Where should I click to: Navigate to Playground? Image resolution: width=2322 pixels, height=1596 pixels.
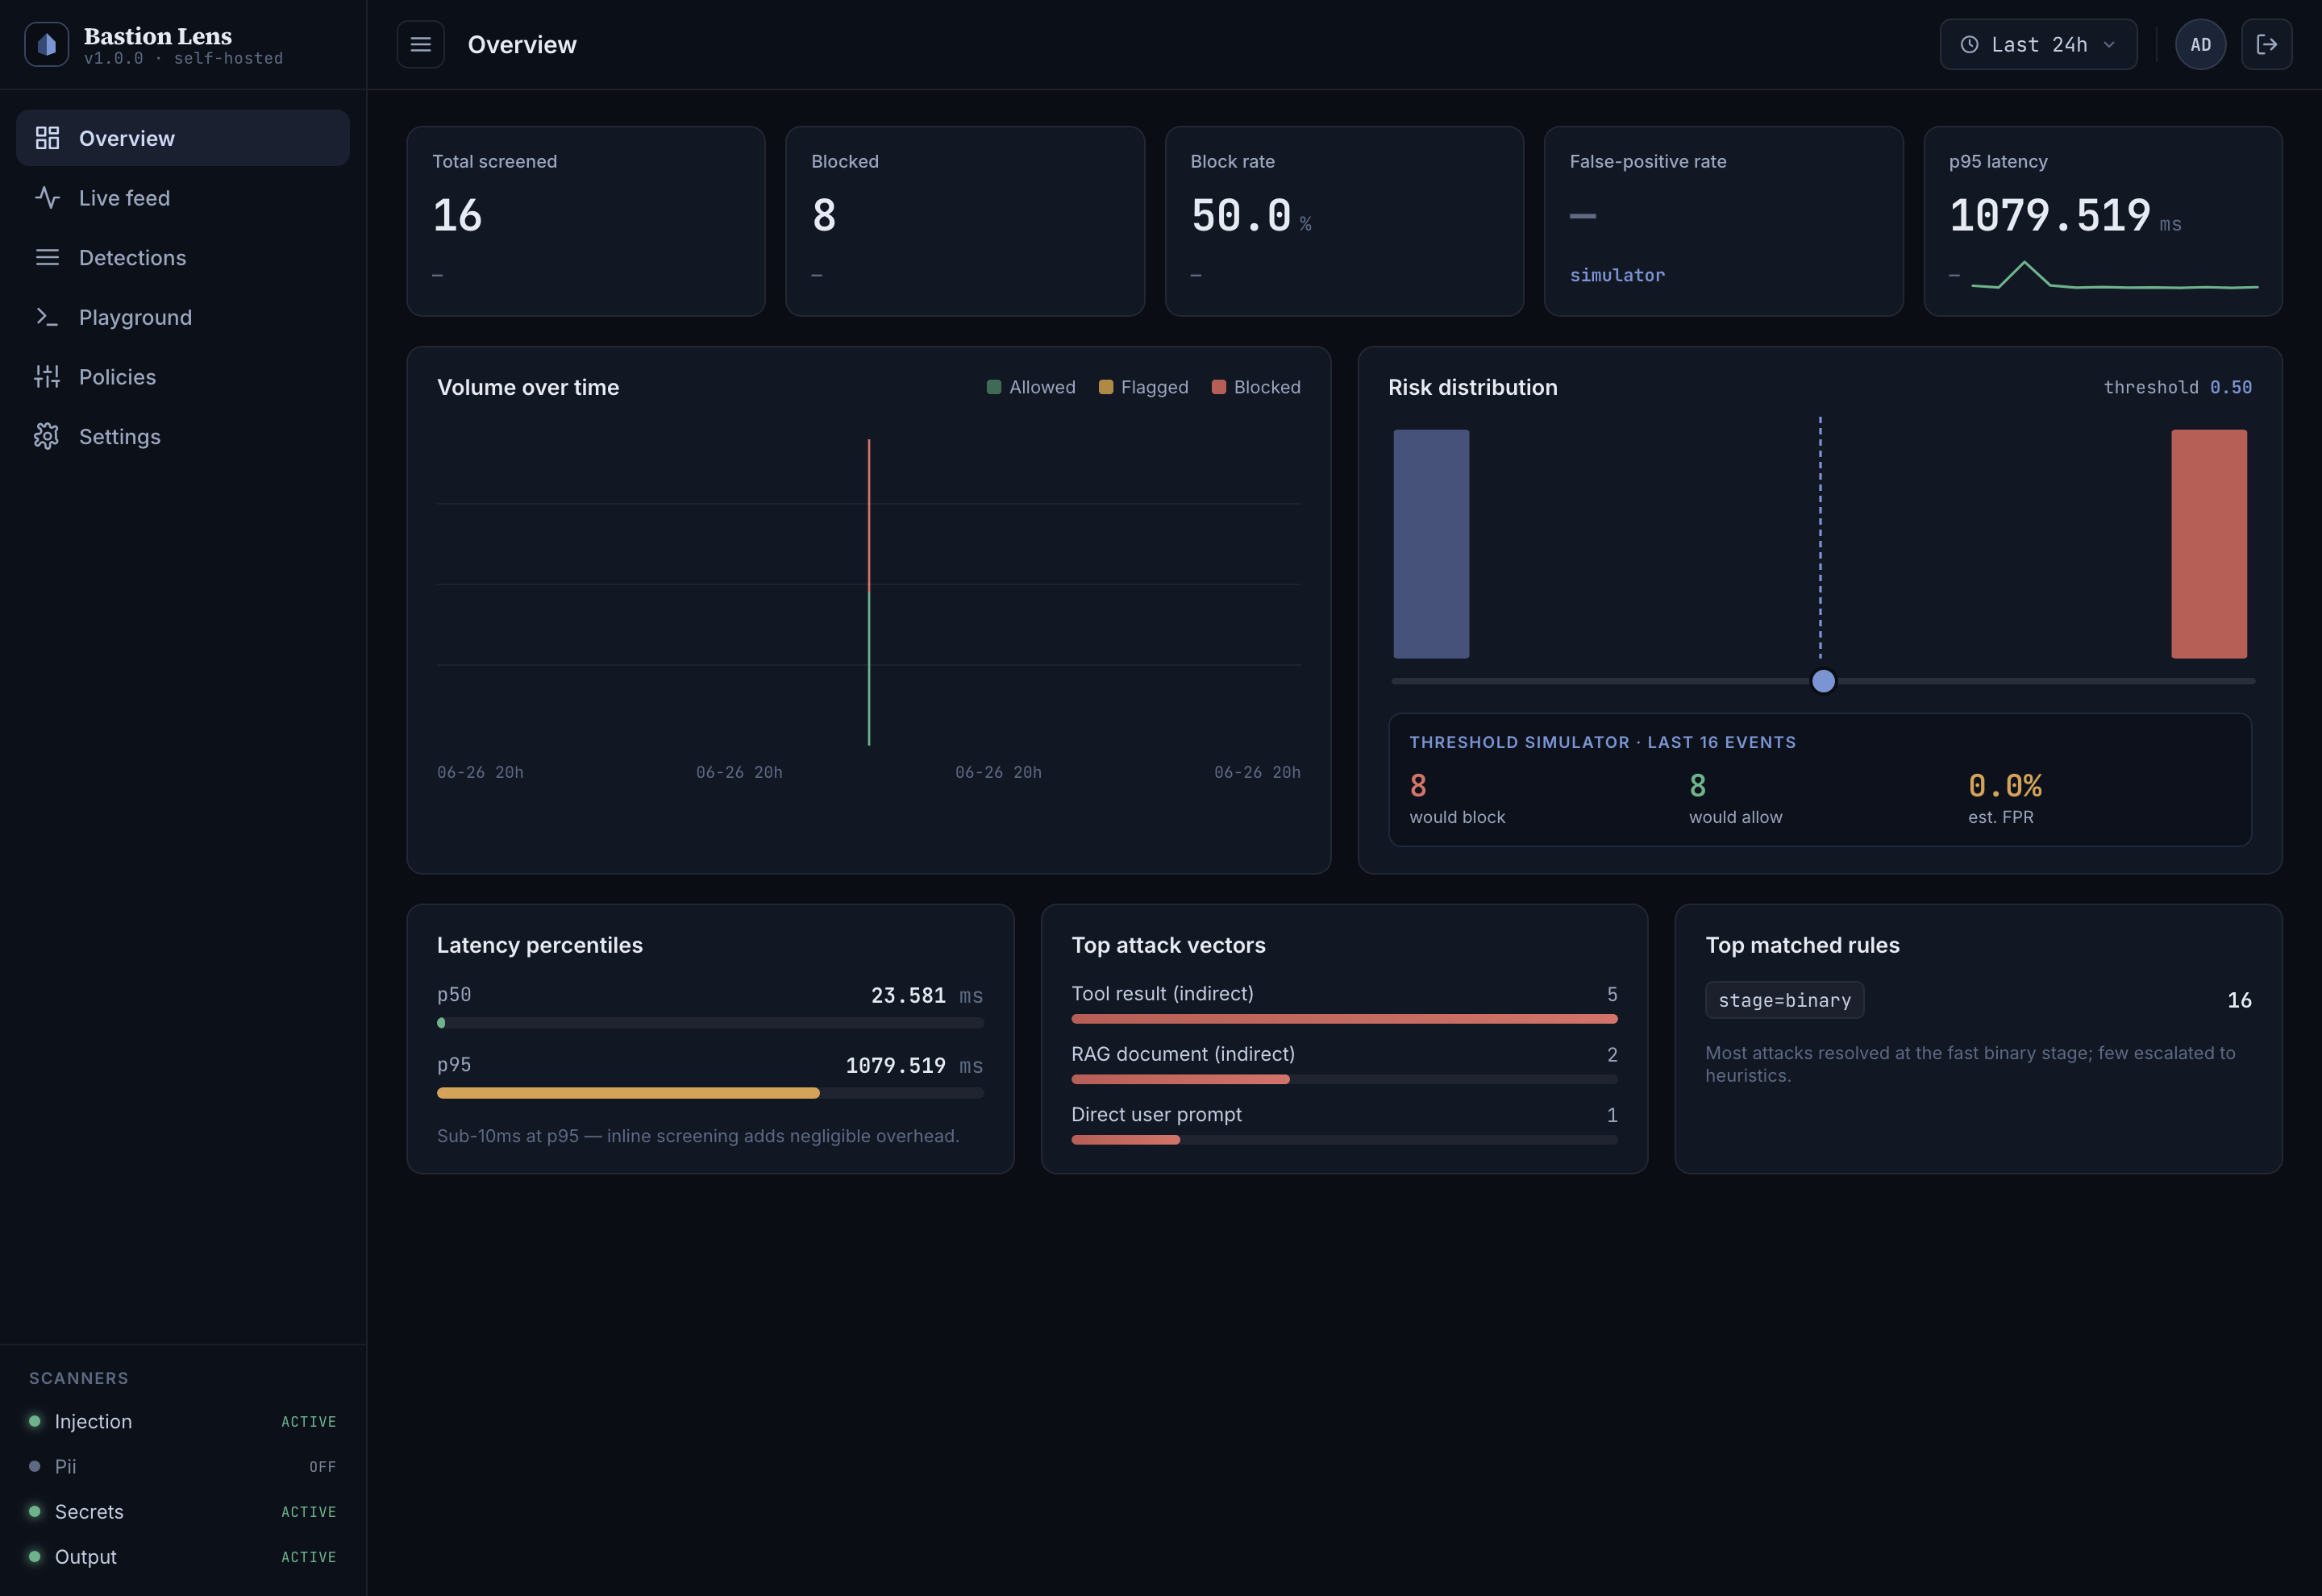point(183,317)
